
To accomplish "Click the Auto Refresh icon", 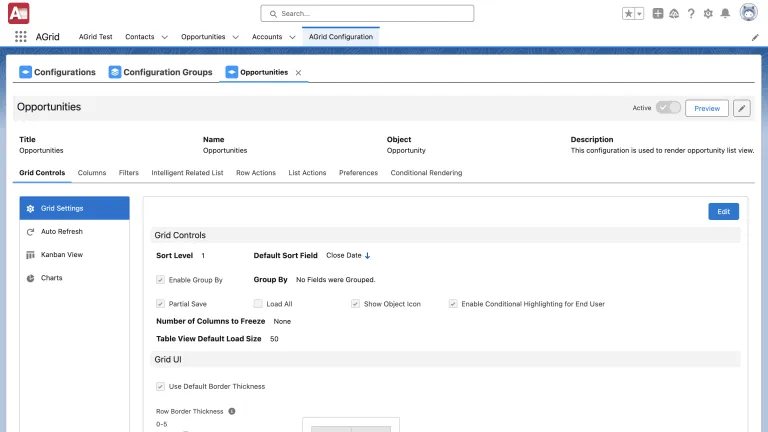I will (x=30, y=232).
